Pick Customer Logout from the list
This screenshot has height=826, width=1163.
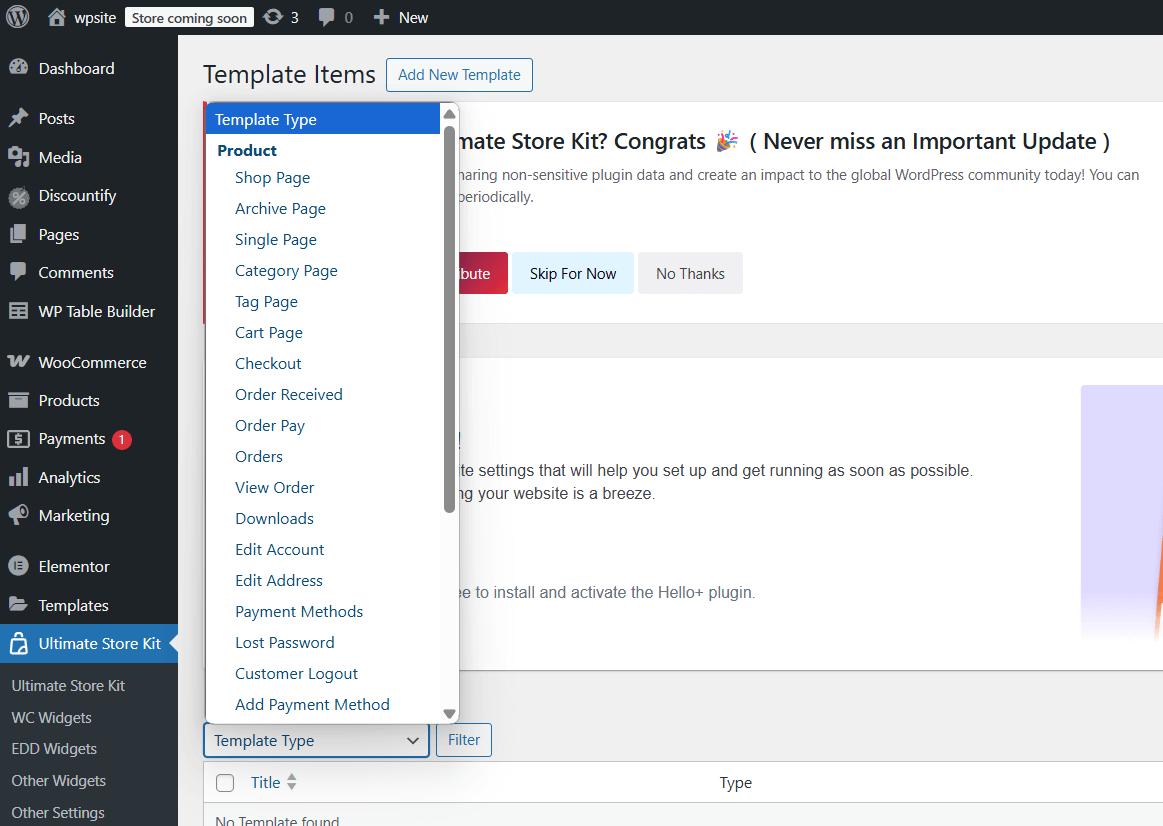297,674
